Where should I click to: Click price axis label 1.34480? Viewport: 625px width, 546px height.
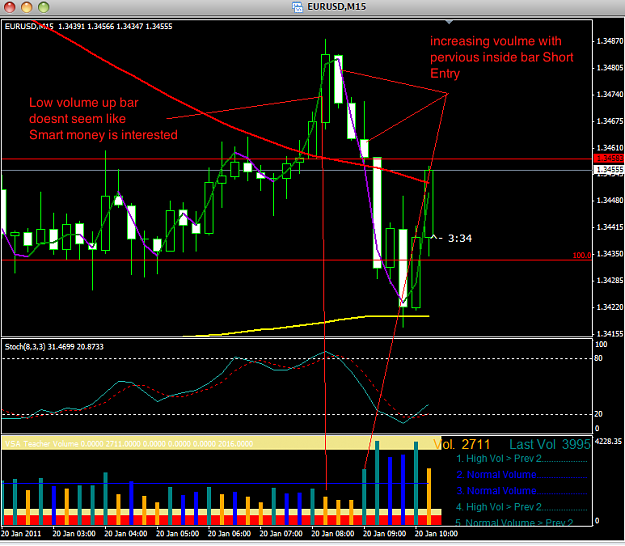[x=609, y=200]
